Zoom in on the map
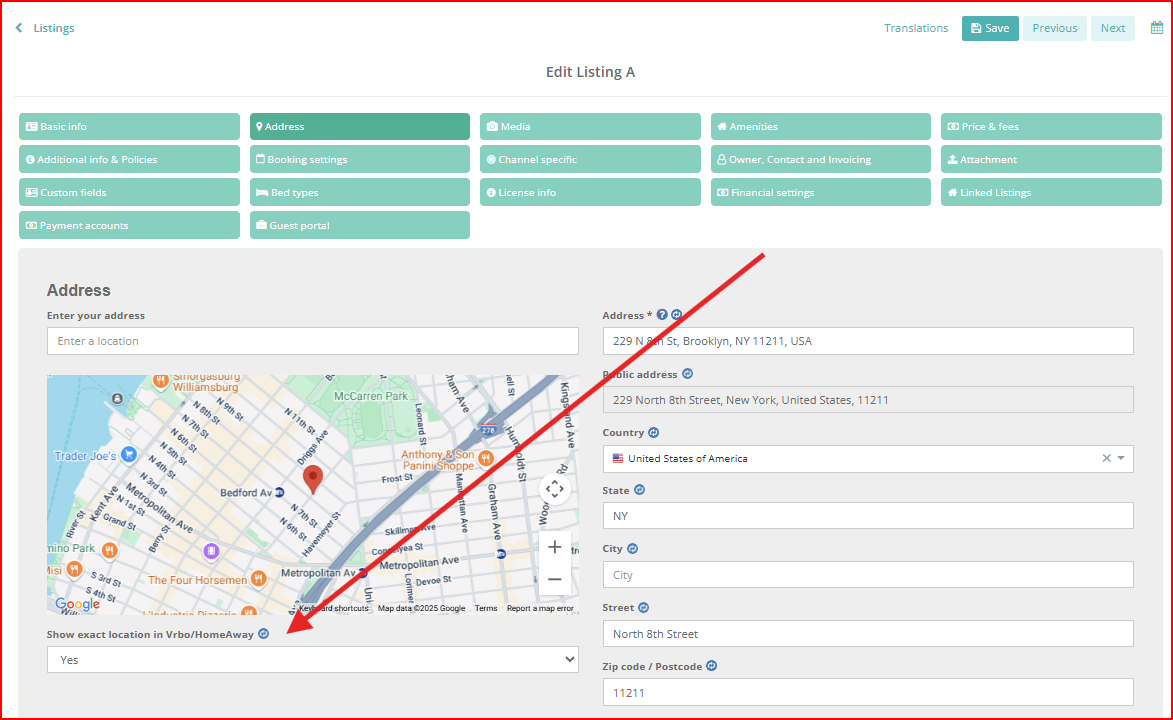 (554, 547)
